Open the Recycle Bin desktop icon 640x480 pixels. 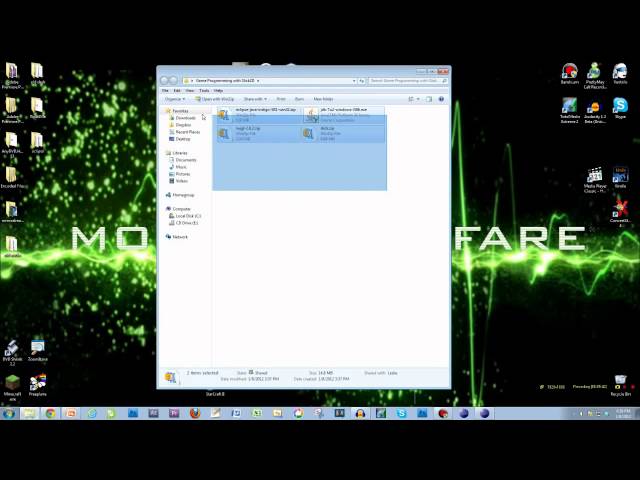coord(620,386)
